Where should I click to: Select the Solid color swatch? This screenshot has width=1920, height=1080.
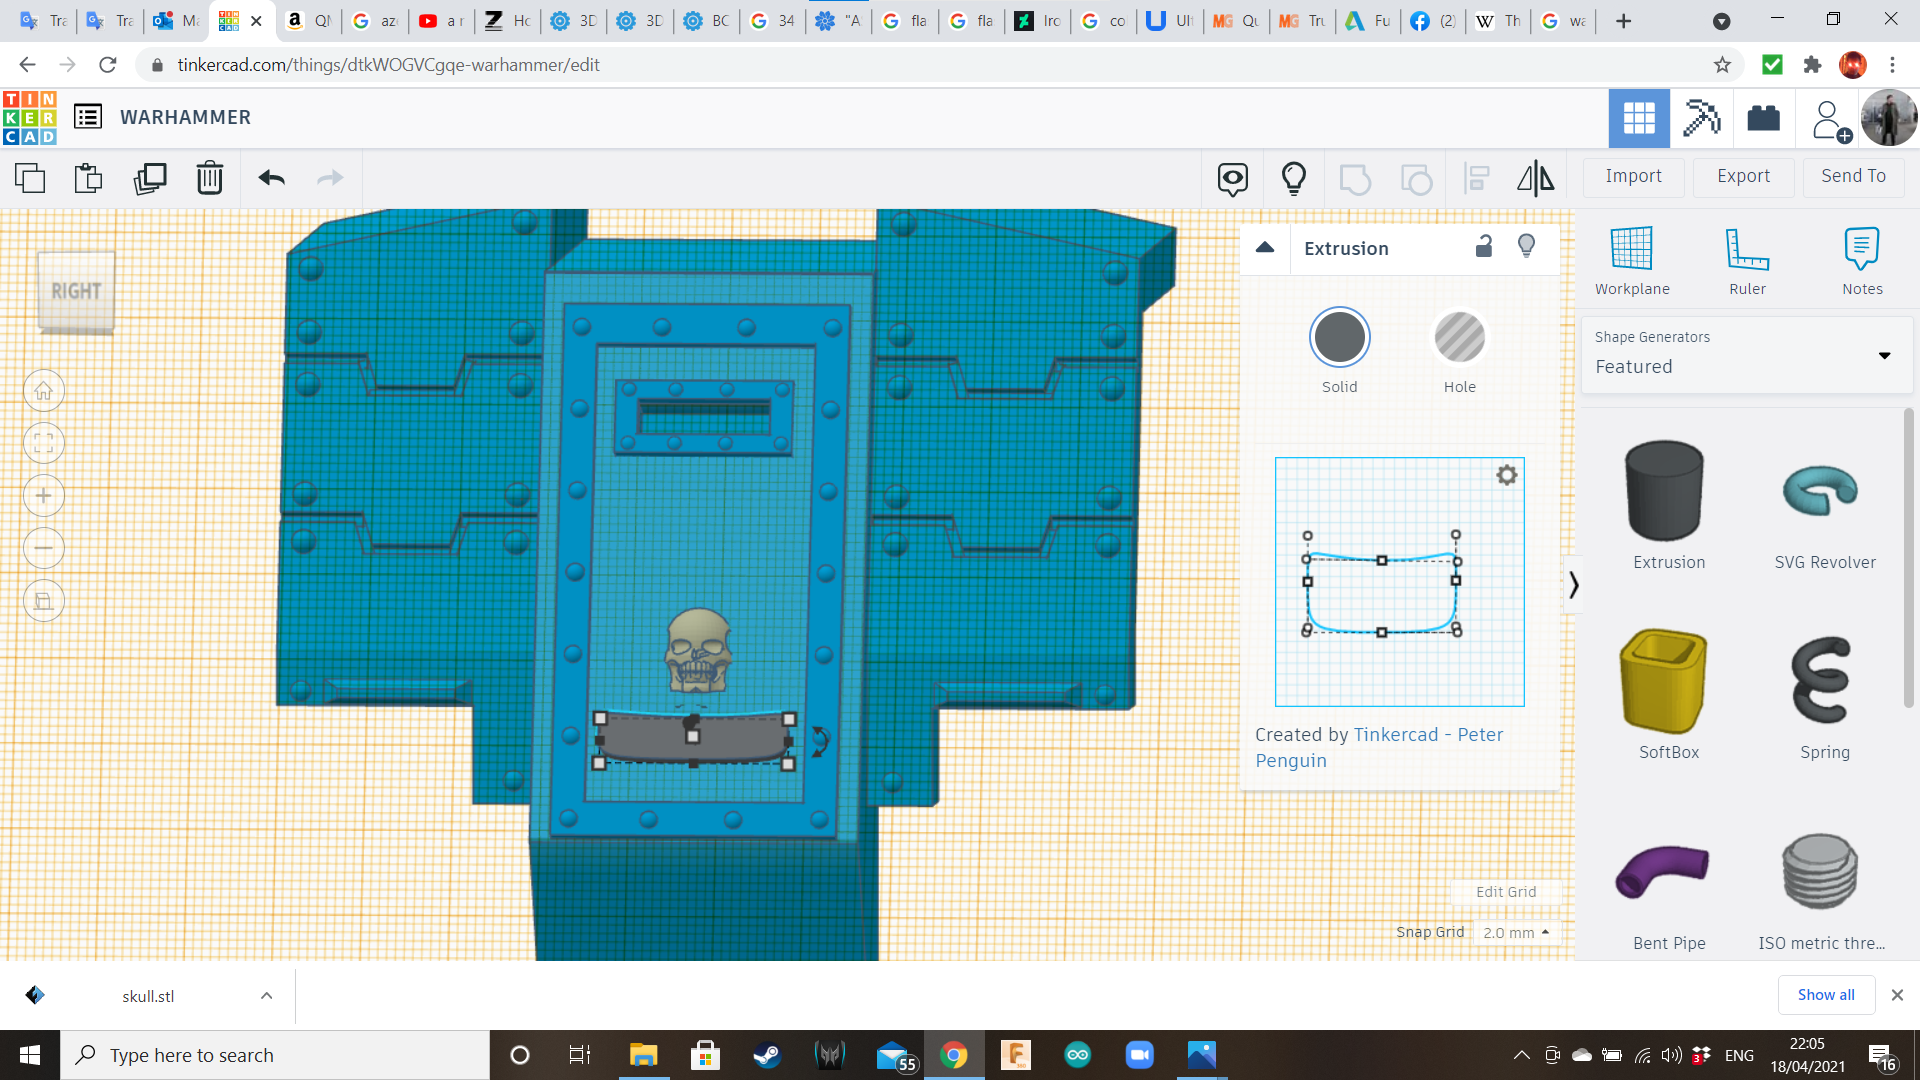click(1339, 338)
